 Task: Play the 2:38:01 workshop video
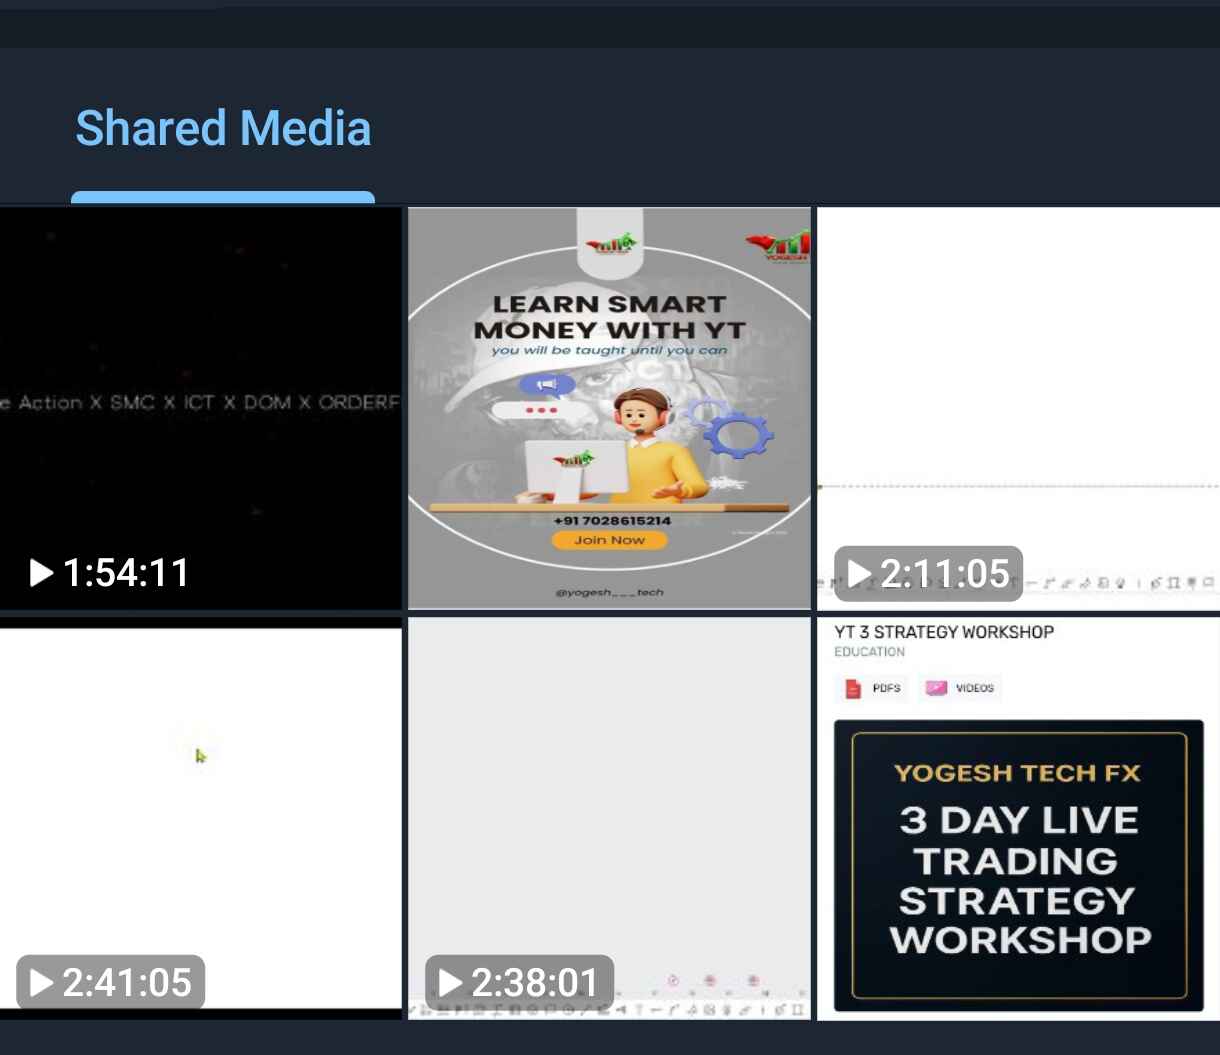(450, 982)
